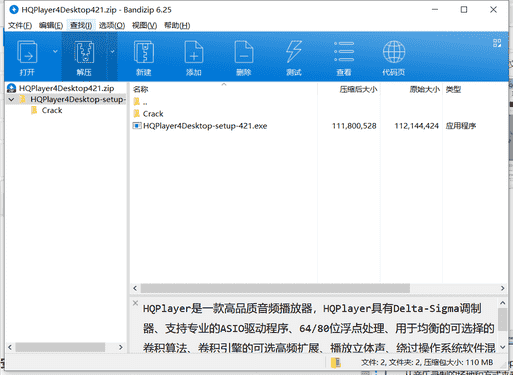Click the Add (添加) file icon
The image size is (513, 375).
(194, 52)
